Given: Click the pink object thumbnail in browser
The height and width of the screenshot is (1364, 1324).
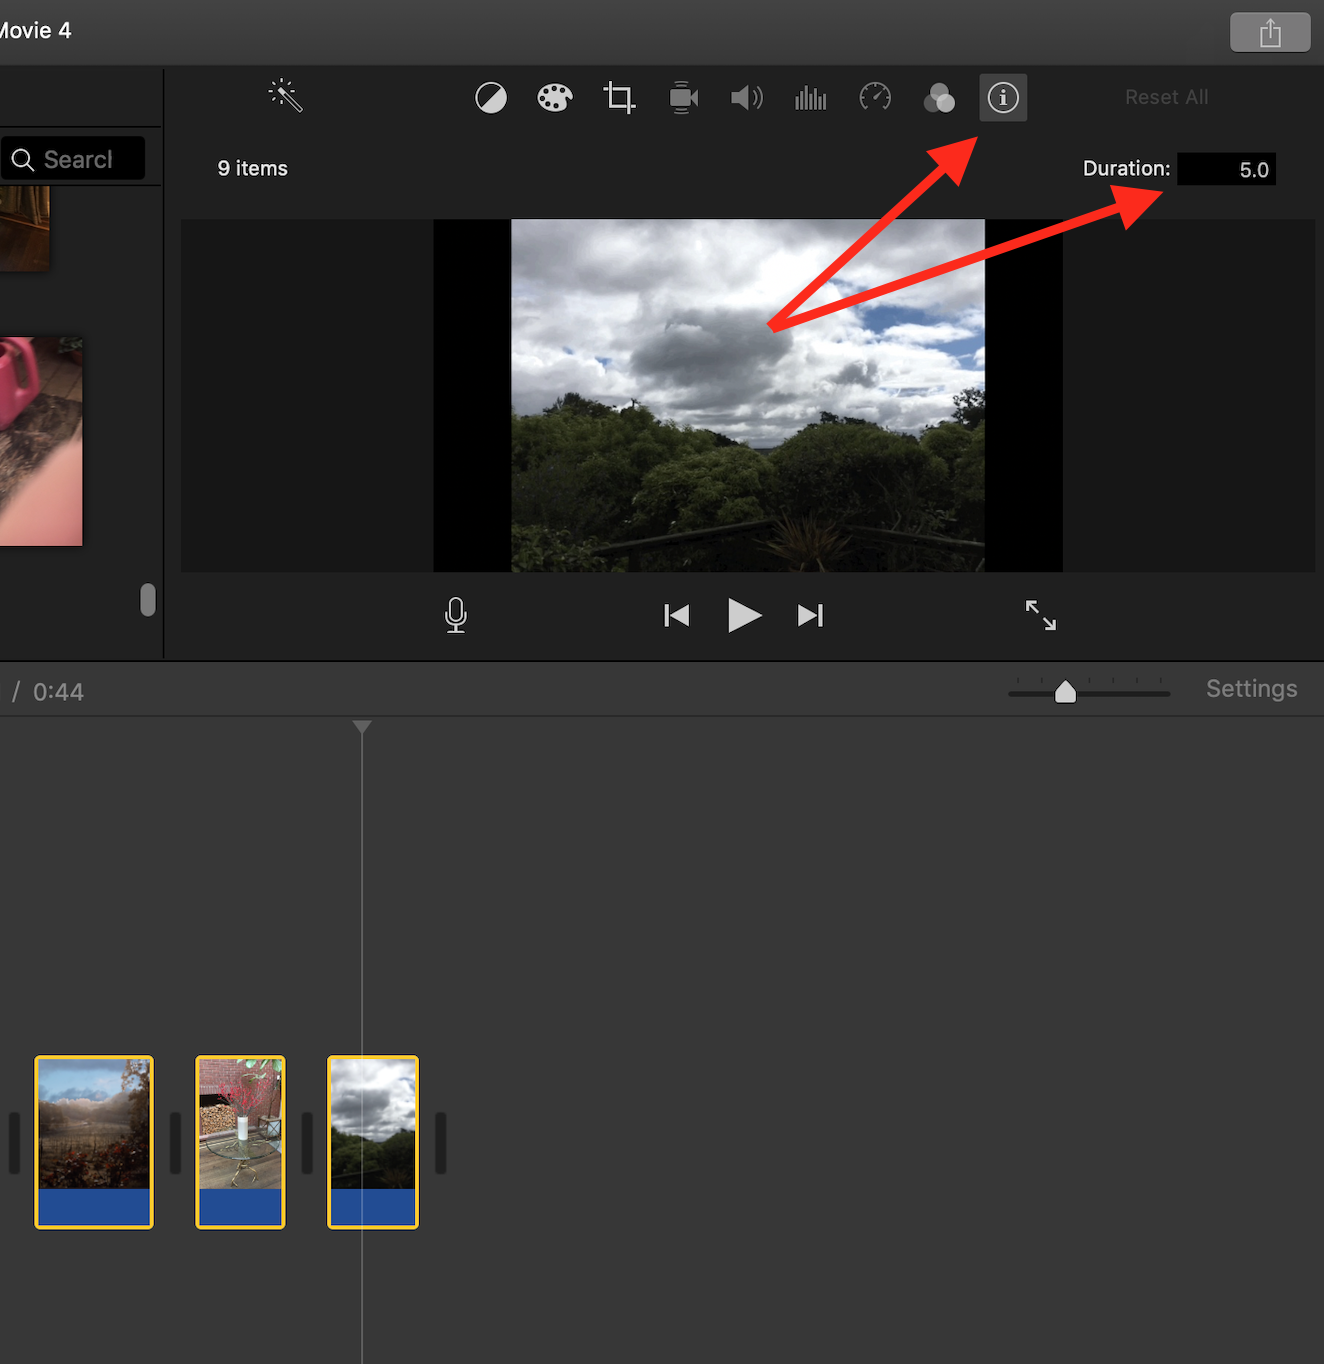Looking at the screenshot, I should [x=41, y=442].
